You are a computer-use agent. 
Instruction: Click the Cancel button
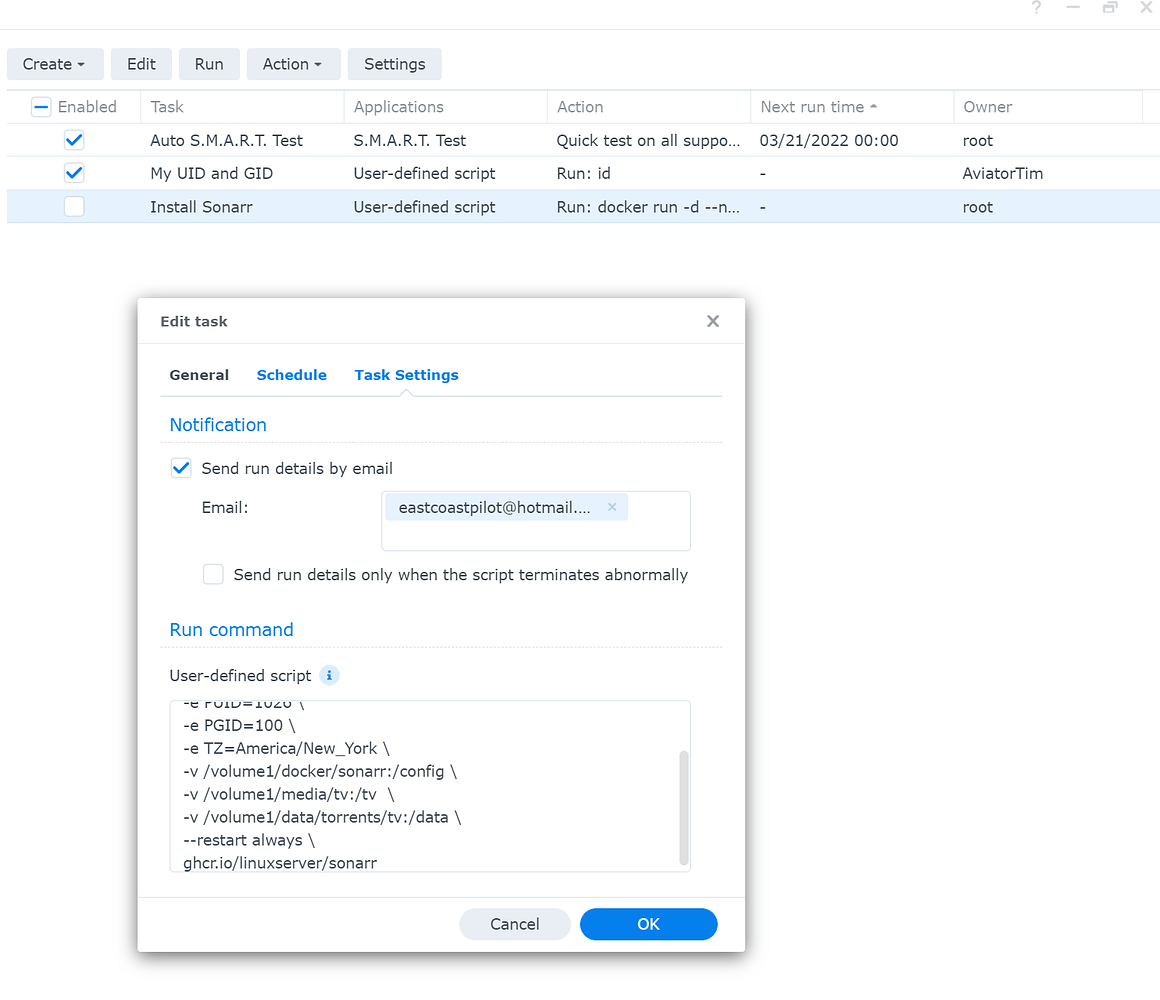click(514, 924)
